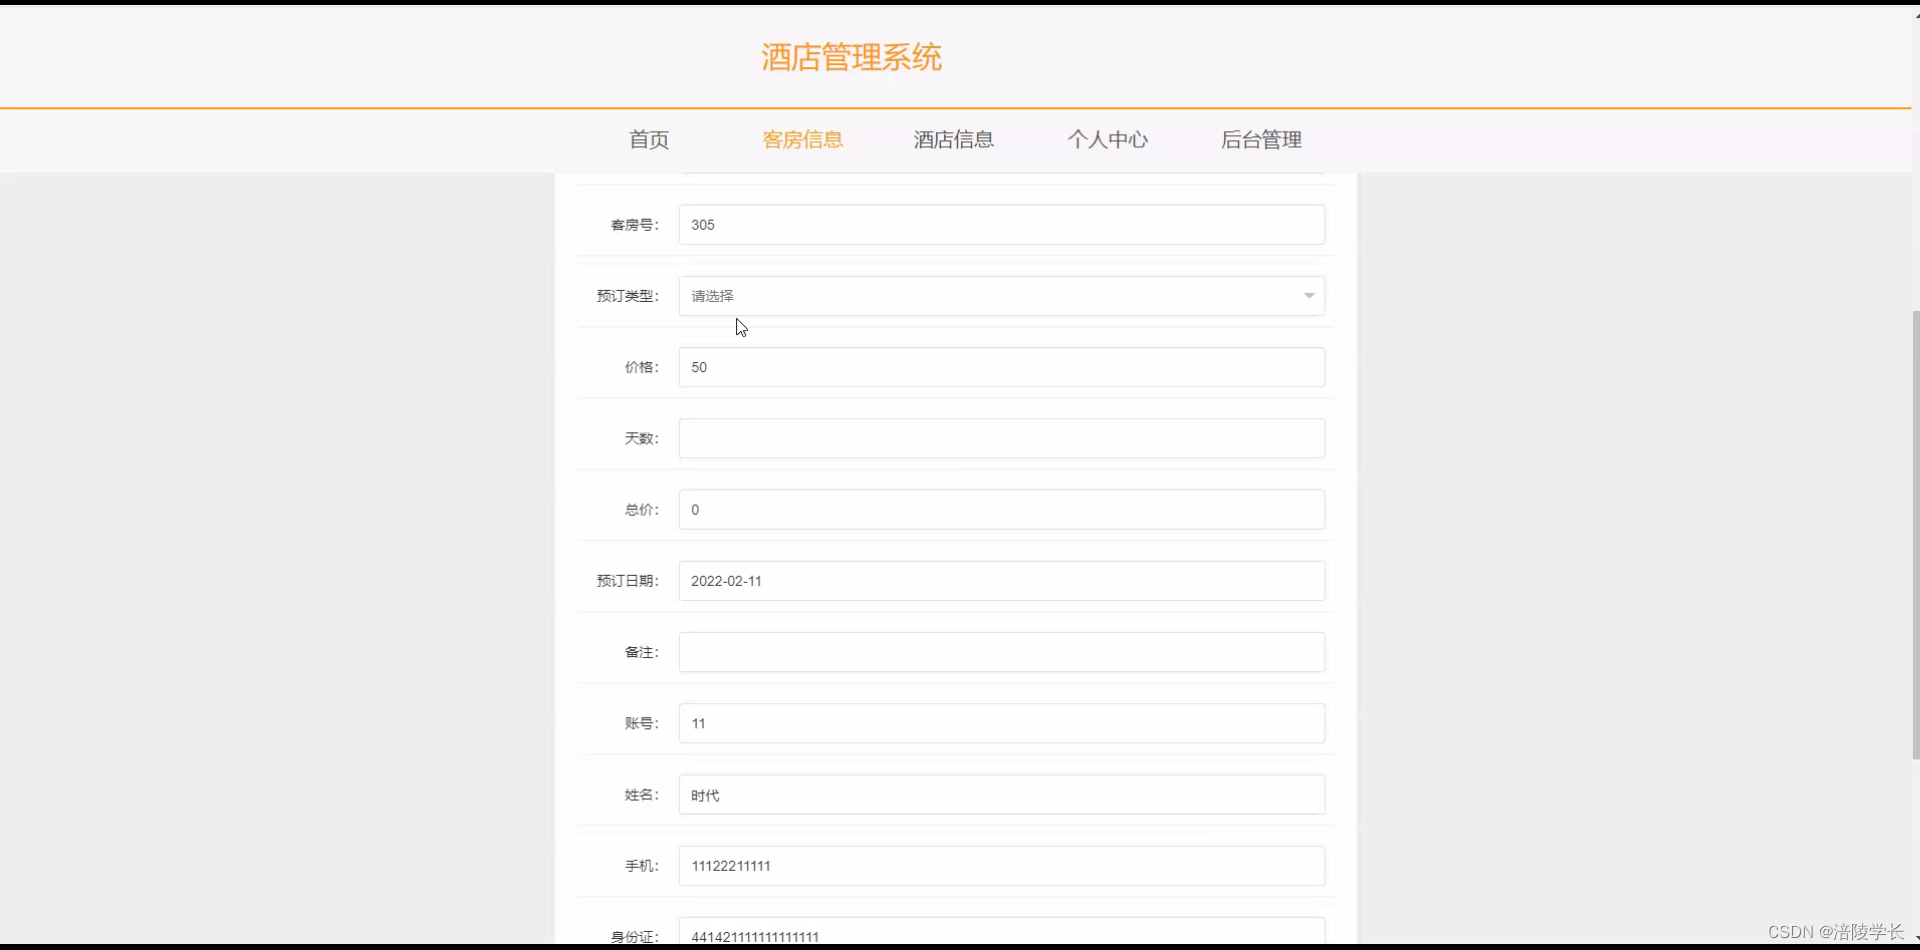Viewport: 1920px width, 950px height.
Task: Select the 价格 input showing 50
Action: click(1000, 367)
